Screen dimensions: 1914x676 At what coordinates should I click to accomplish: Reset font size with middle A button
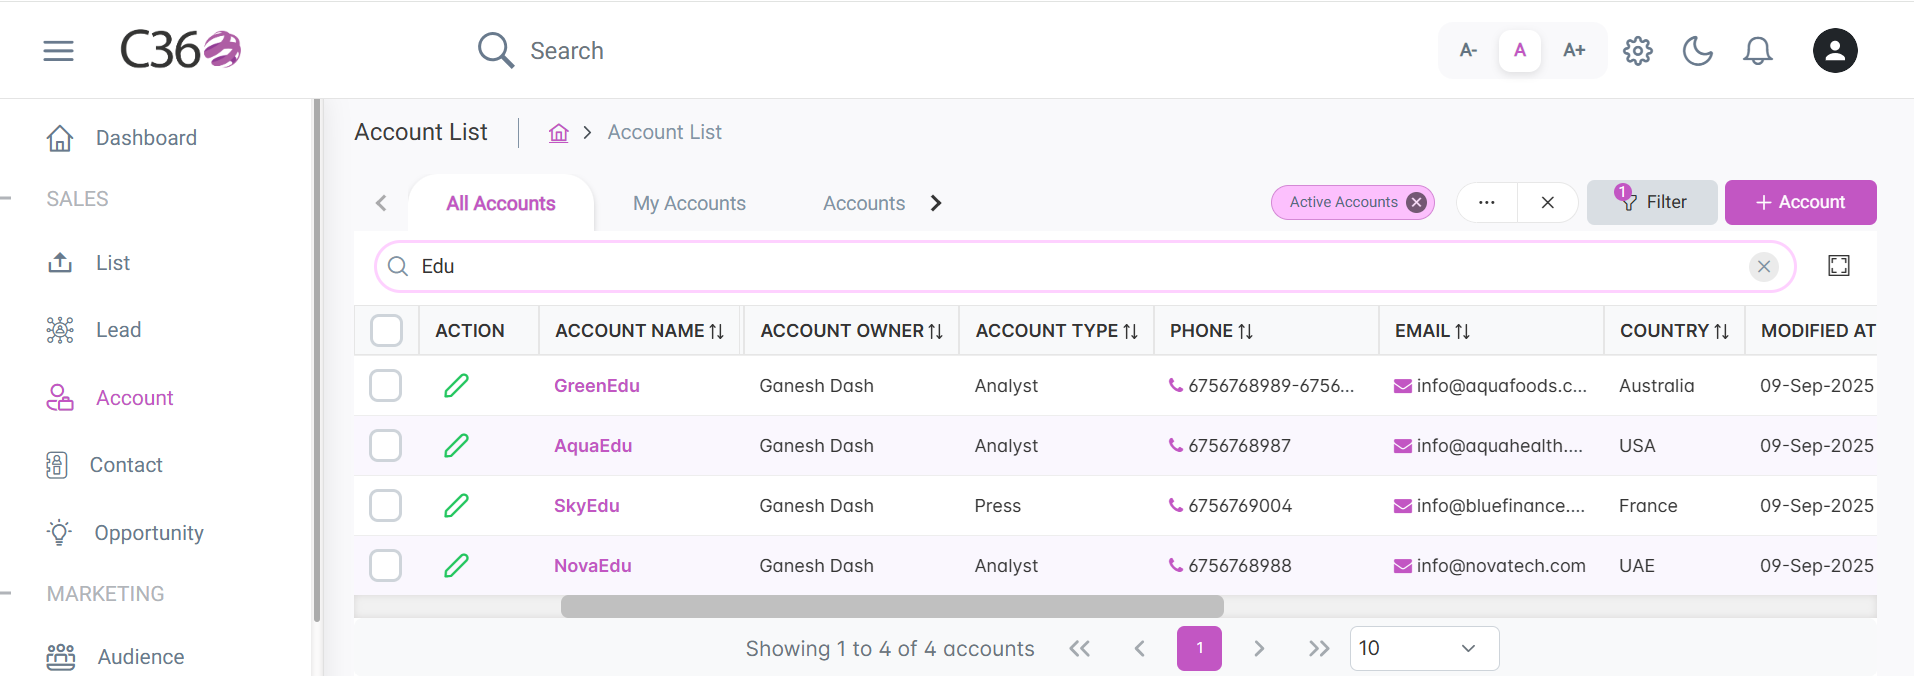(1520, 50)
